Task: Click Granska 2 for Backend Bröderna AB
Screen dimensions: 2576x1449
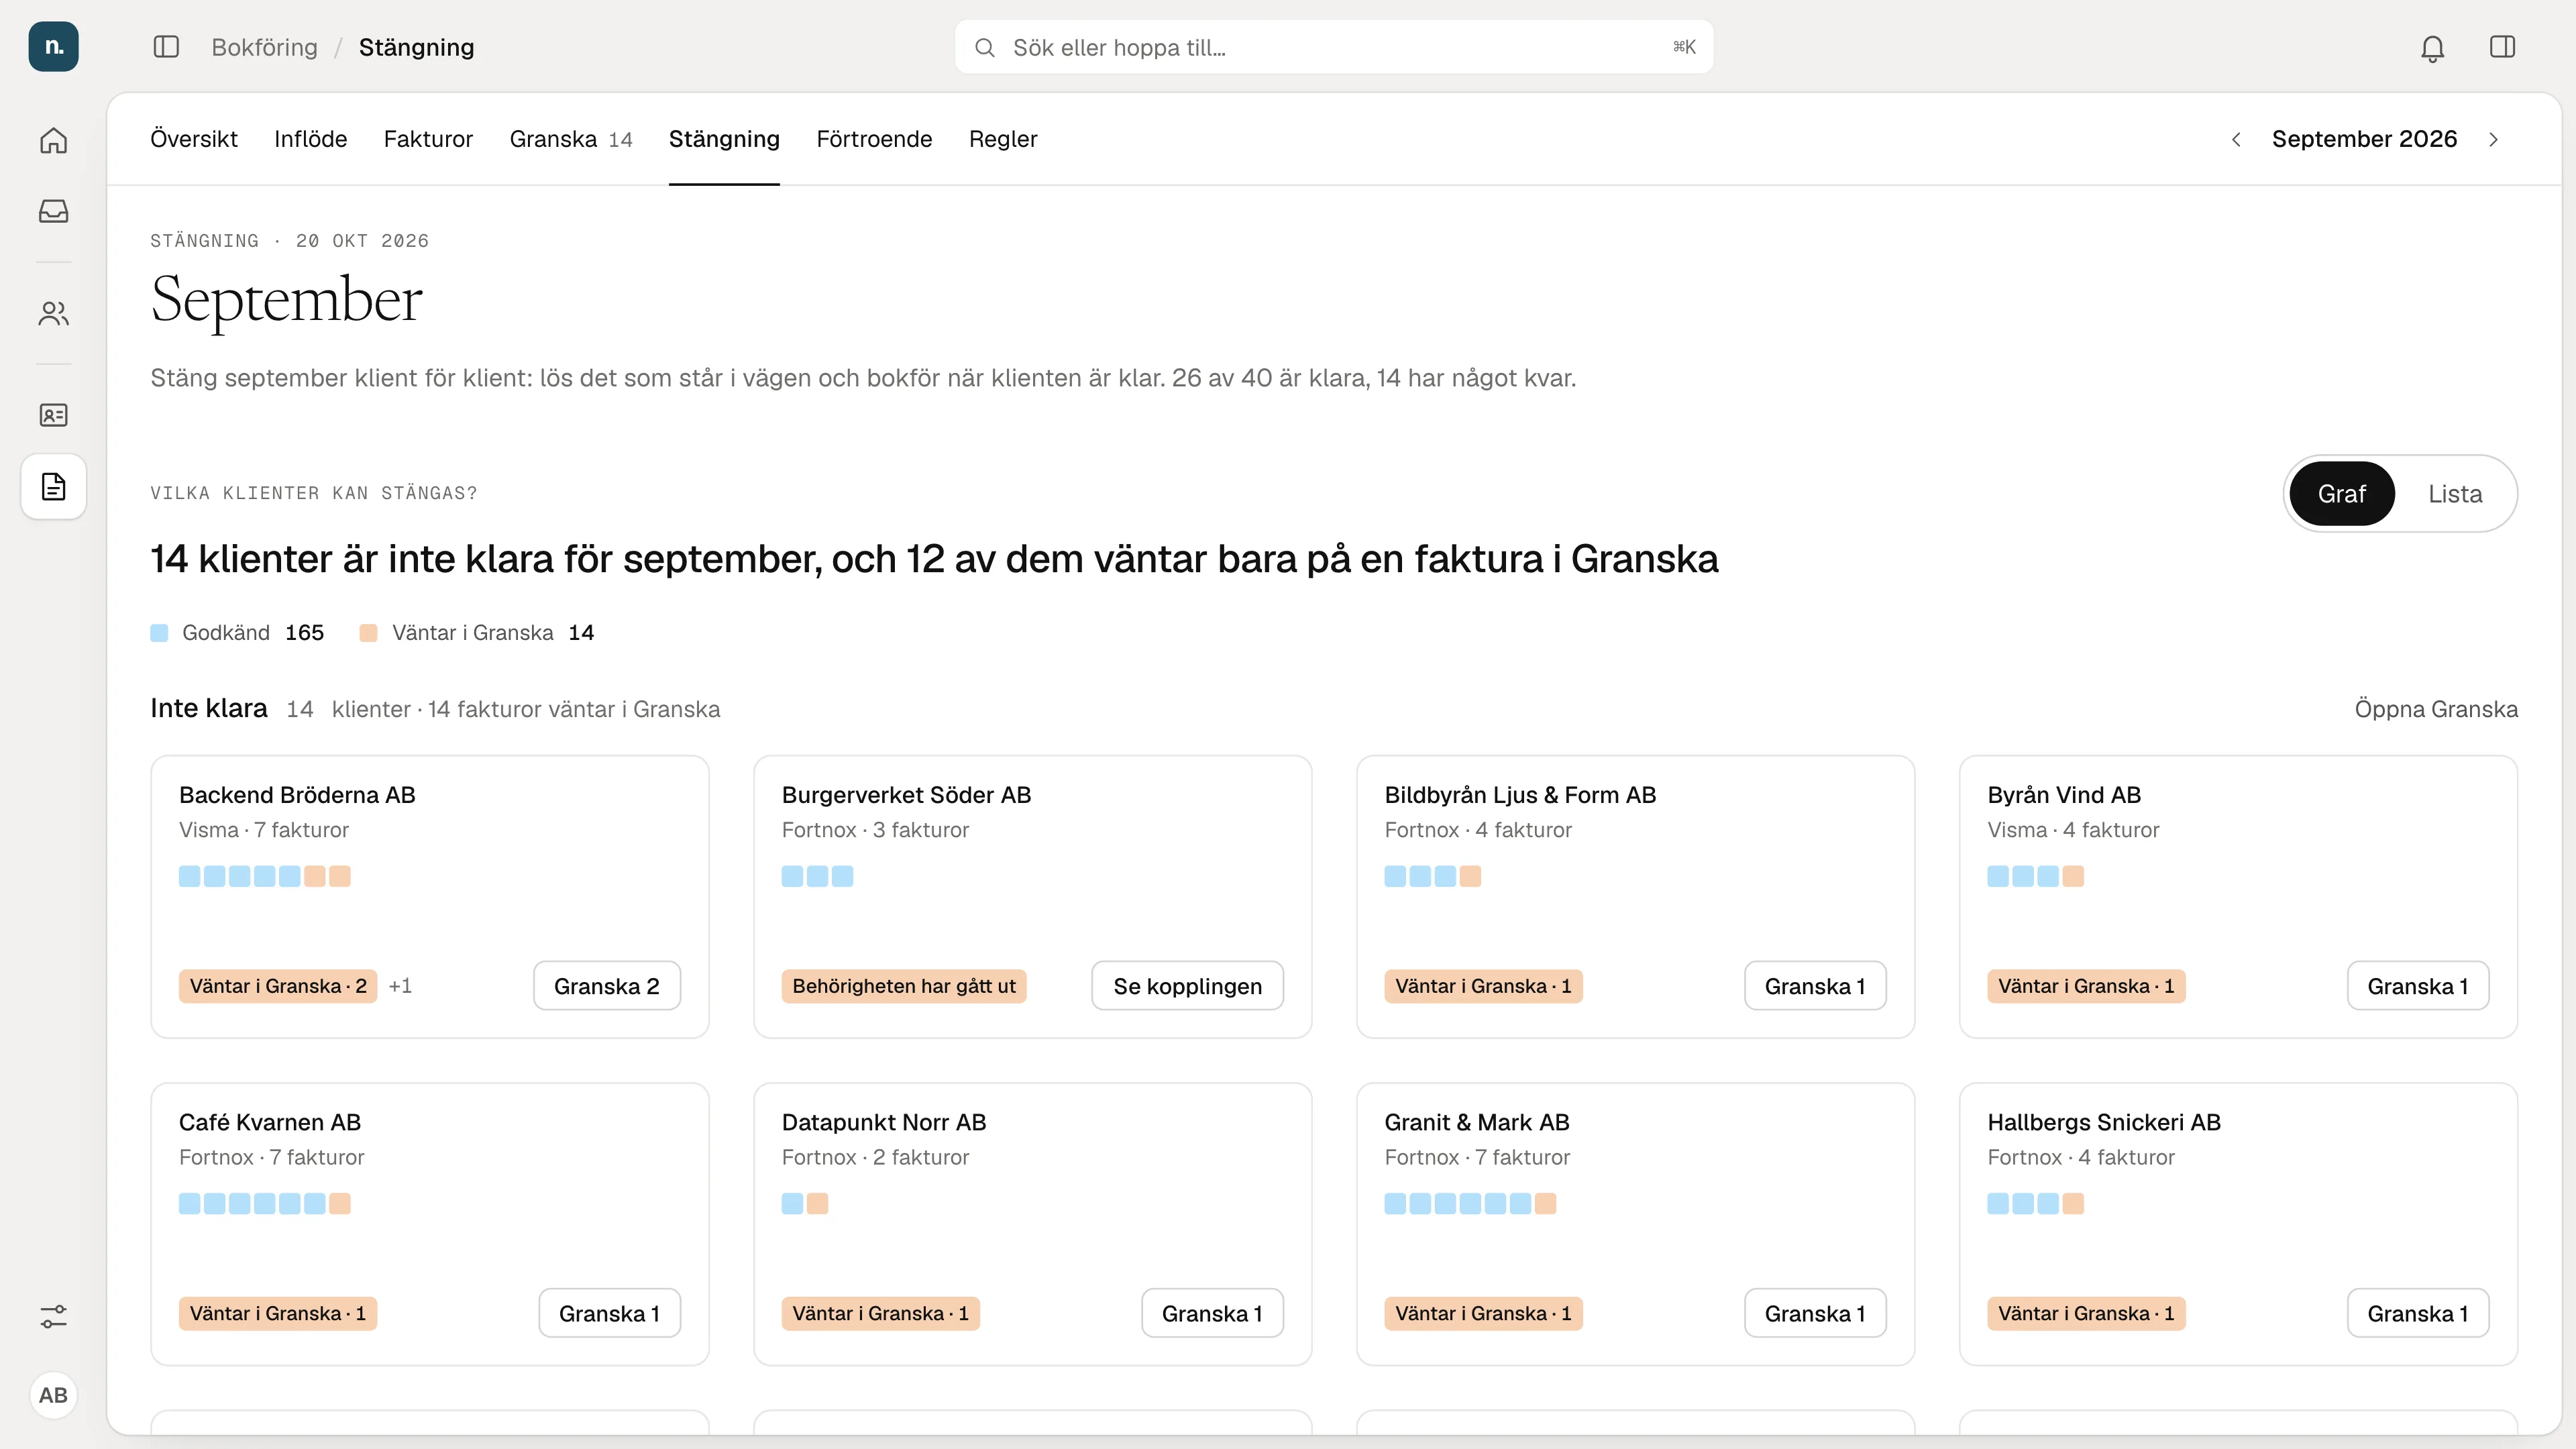Action: pos(607,986)
